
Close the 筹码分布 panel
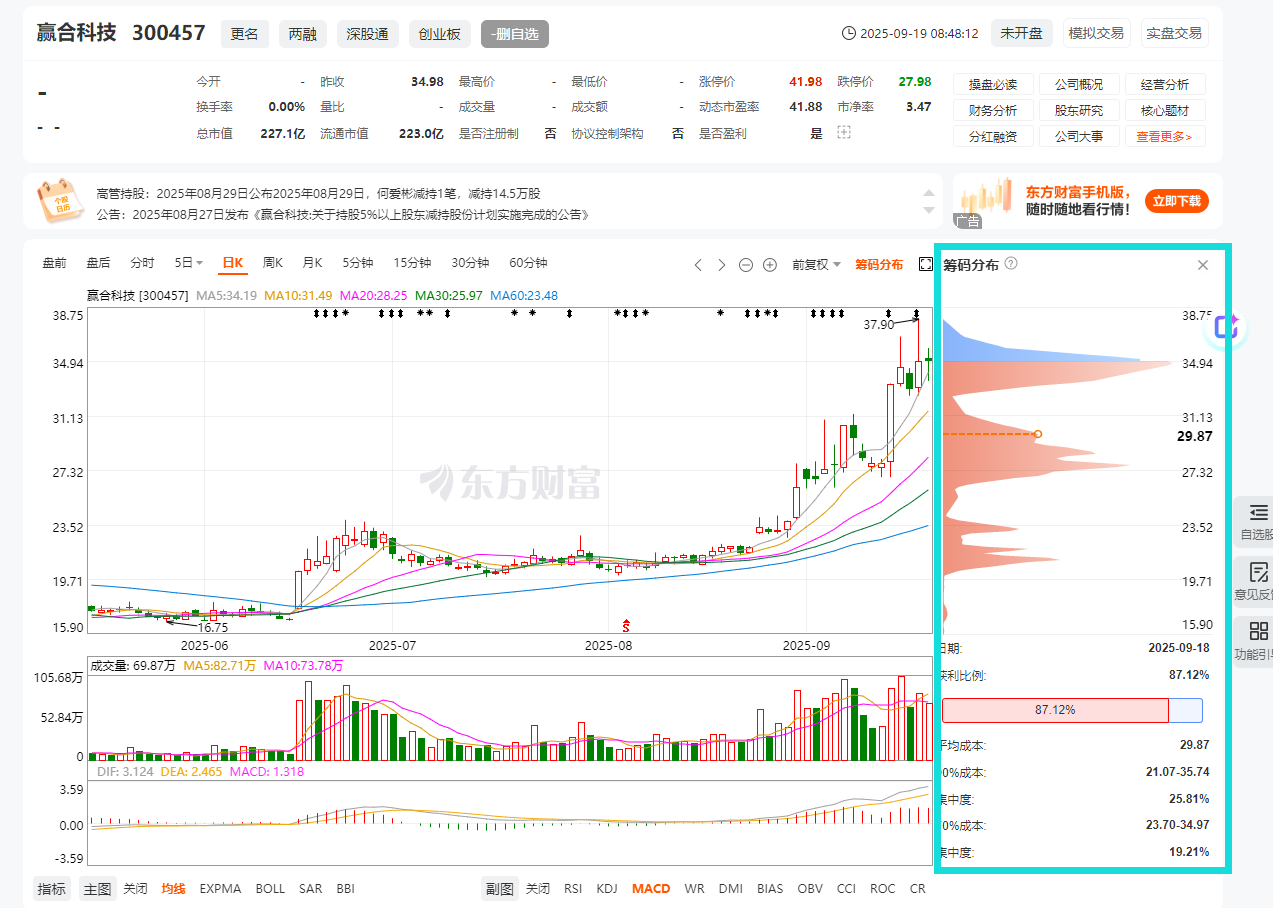(1203, 265)
